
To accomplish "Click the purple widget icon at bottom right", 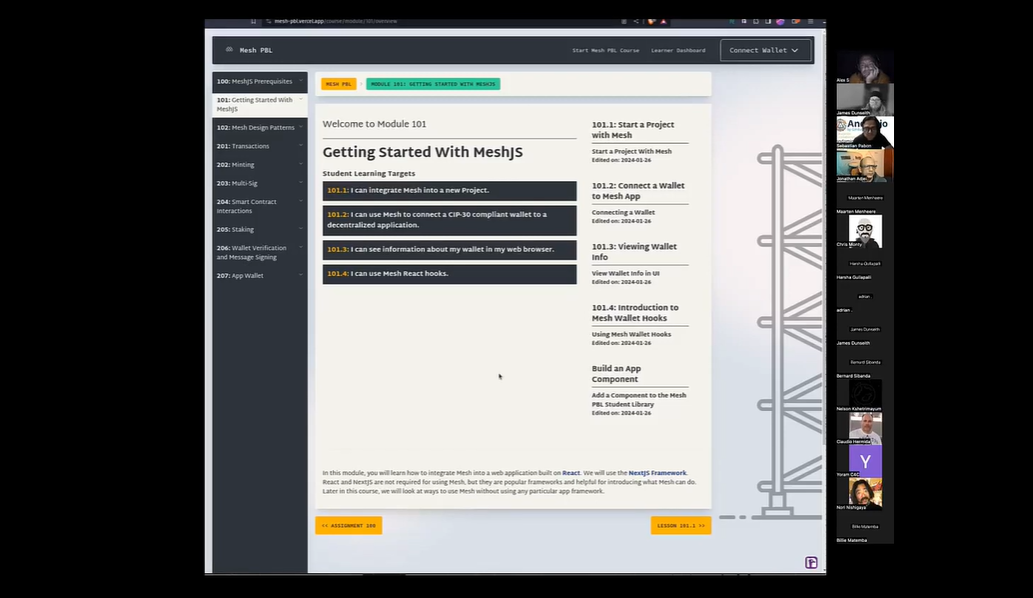I will [x=811, y=563].
